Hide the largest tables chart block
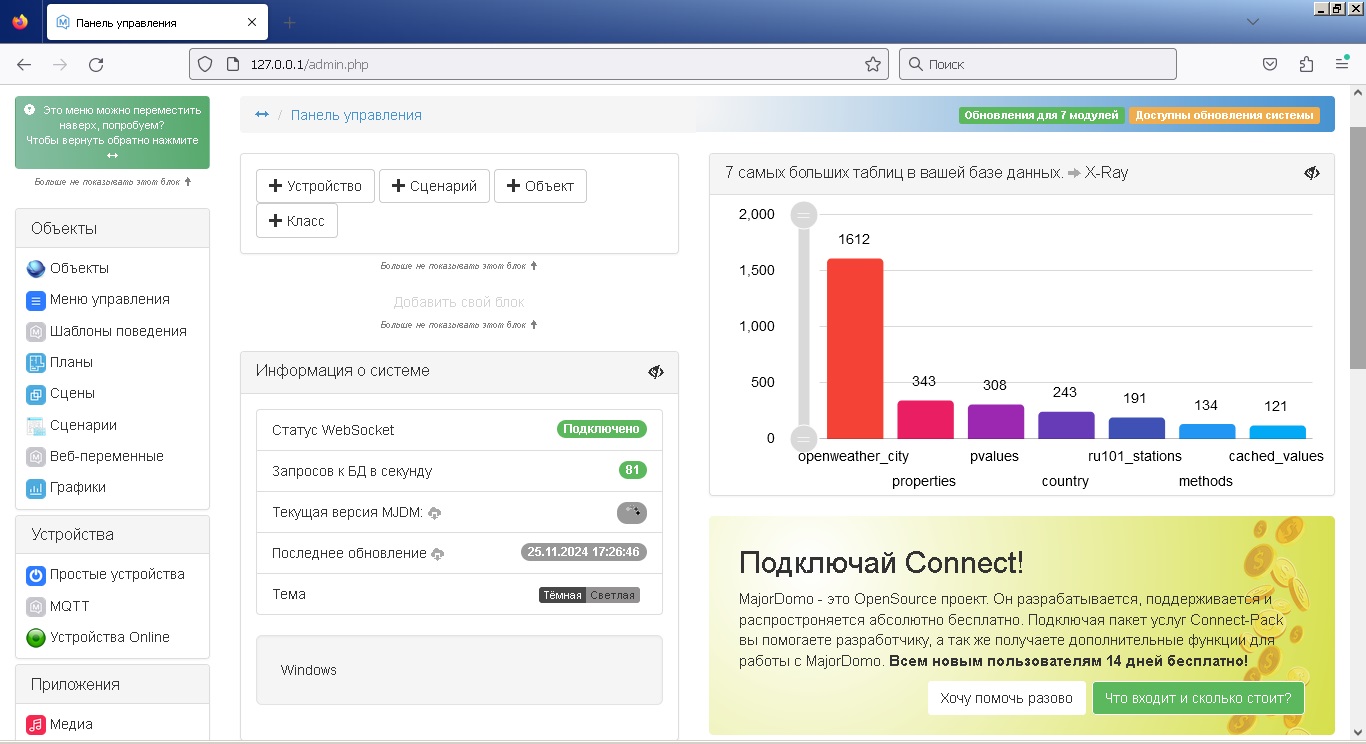This screenshot has width=1366, height=744. click(x=1312, y=173)
